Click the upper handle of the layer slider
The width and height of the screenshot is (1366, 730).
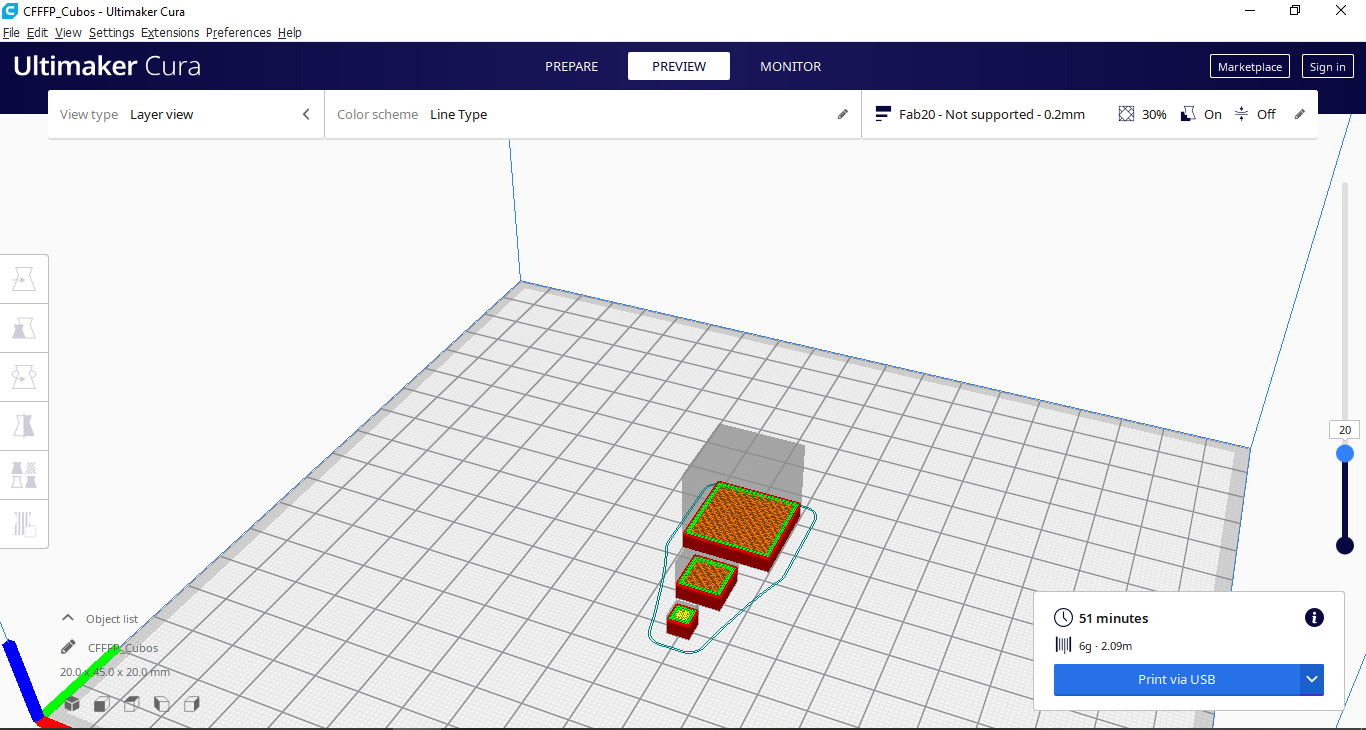(x=1345, y=453)
